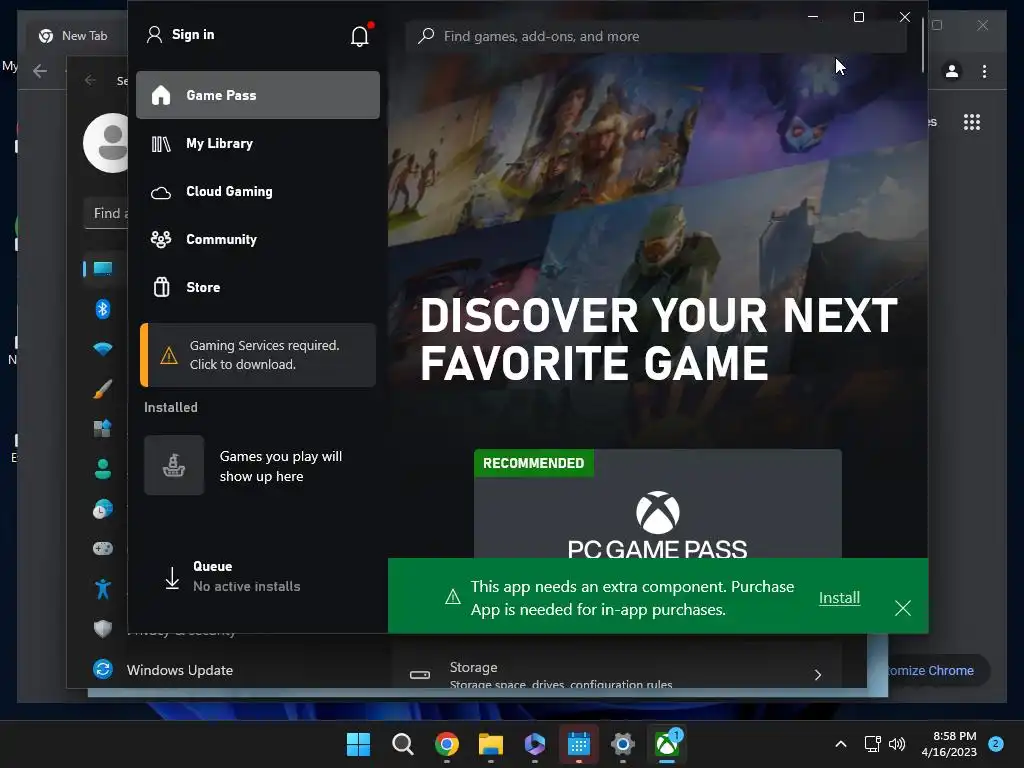
Task: Open Chrome three-dot menu
Action: click(984, 71)
